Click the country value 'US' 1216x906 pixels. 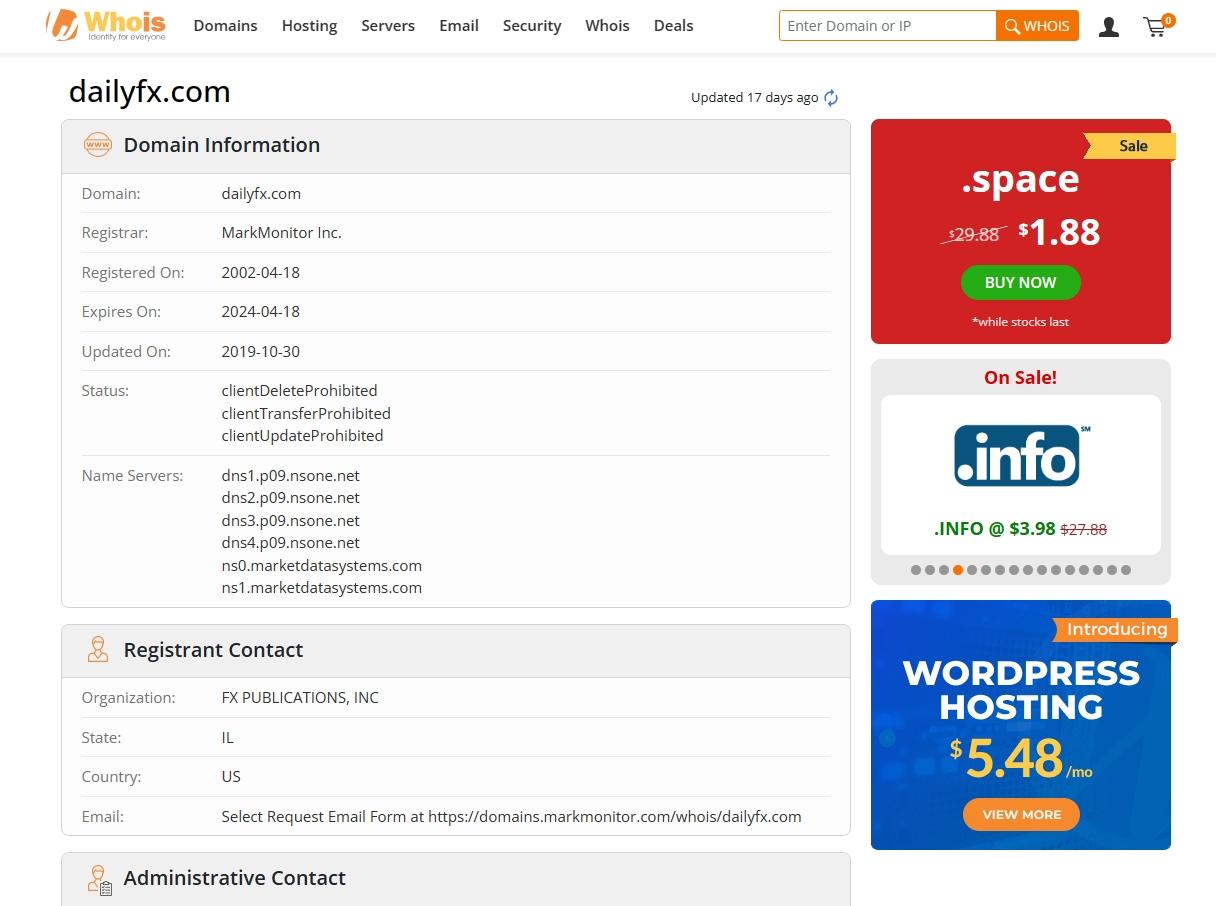pos(231,777)
